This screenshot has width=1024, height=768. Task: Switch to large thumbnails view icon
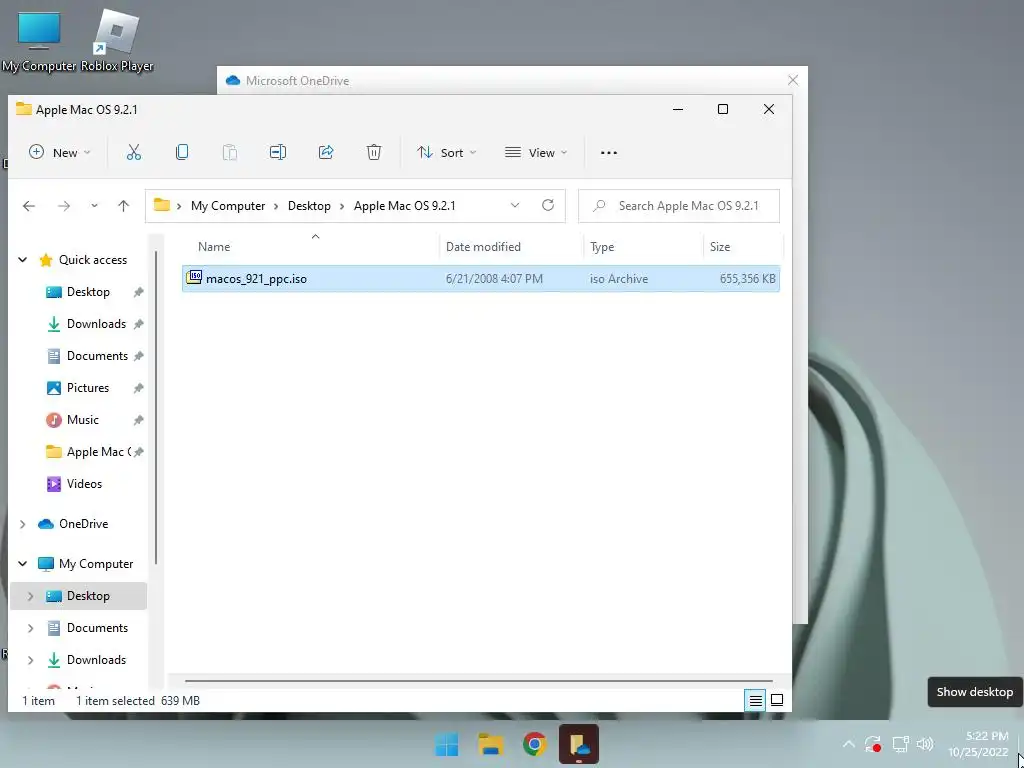tap(776, 701)
